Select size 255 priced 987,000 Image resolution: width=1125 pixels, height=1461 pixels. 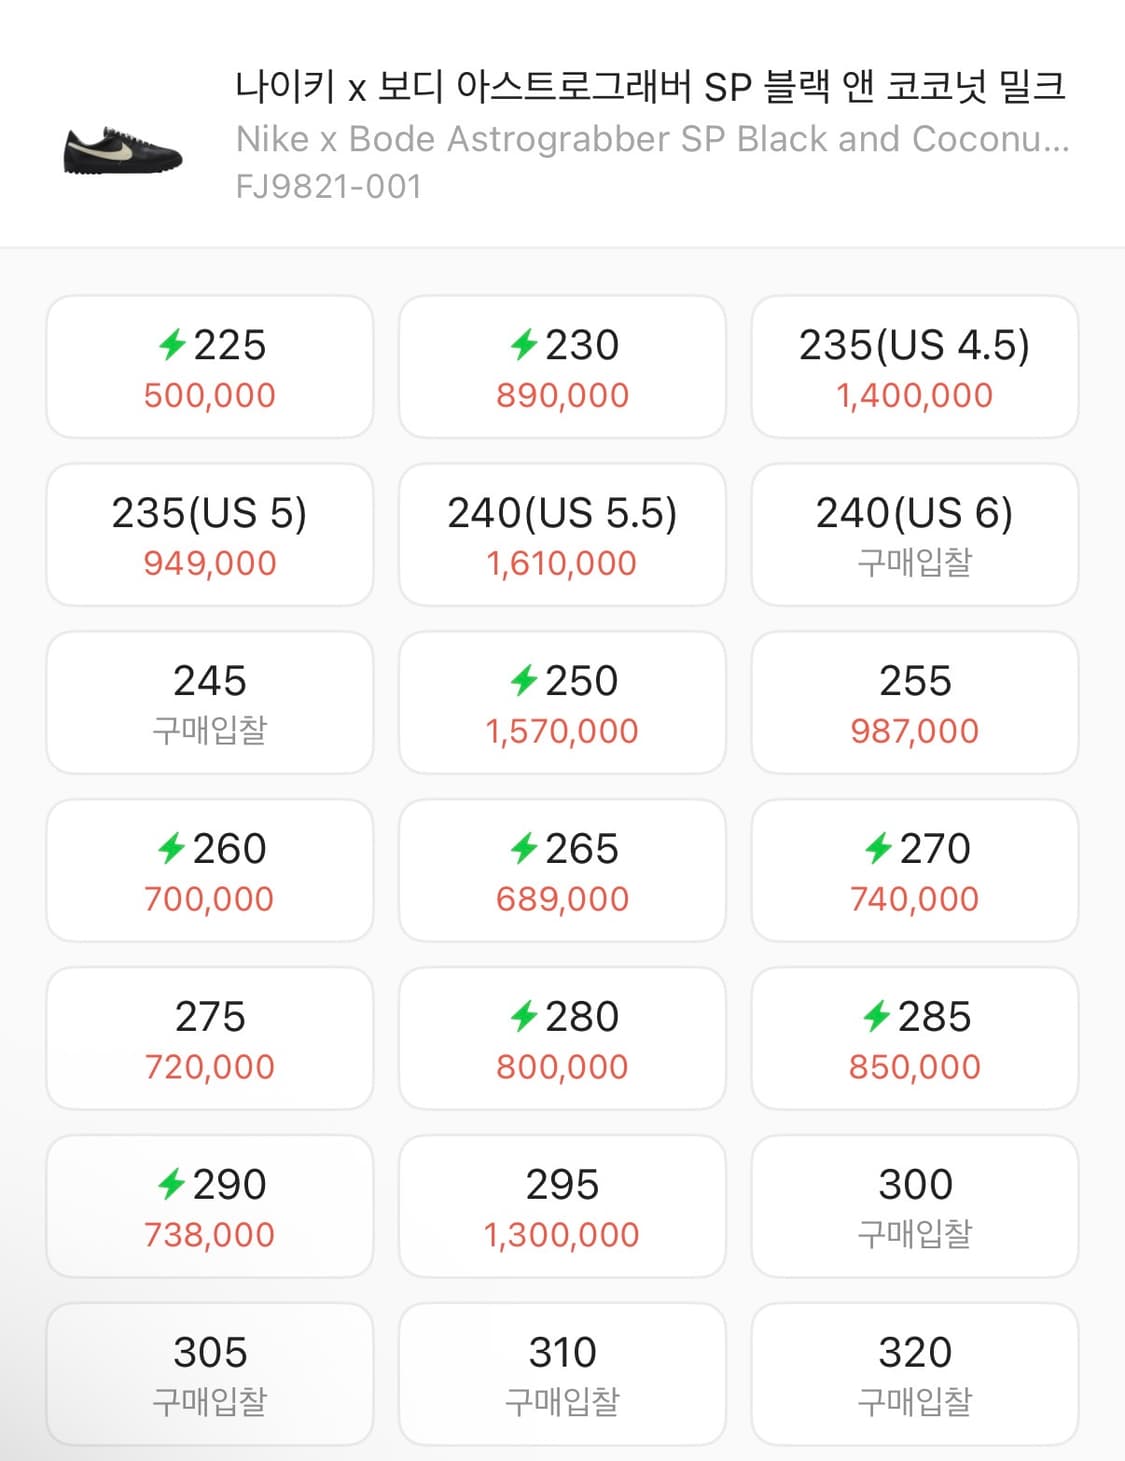click(914, 703)
